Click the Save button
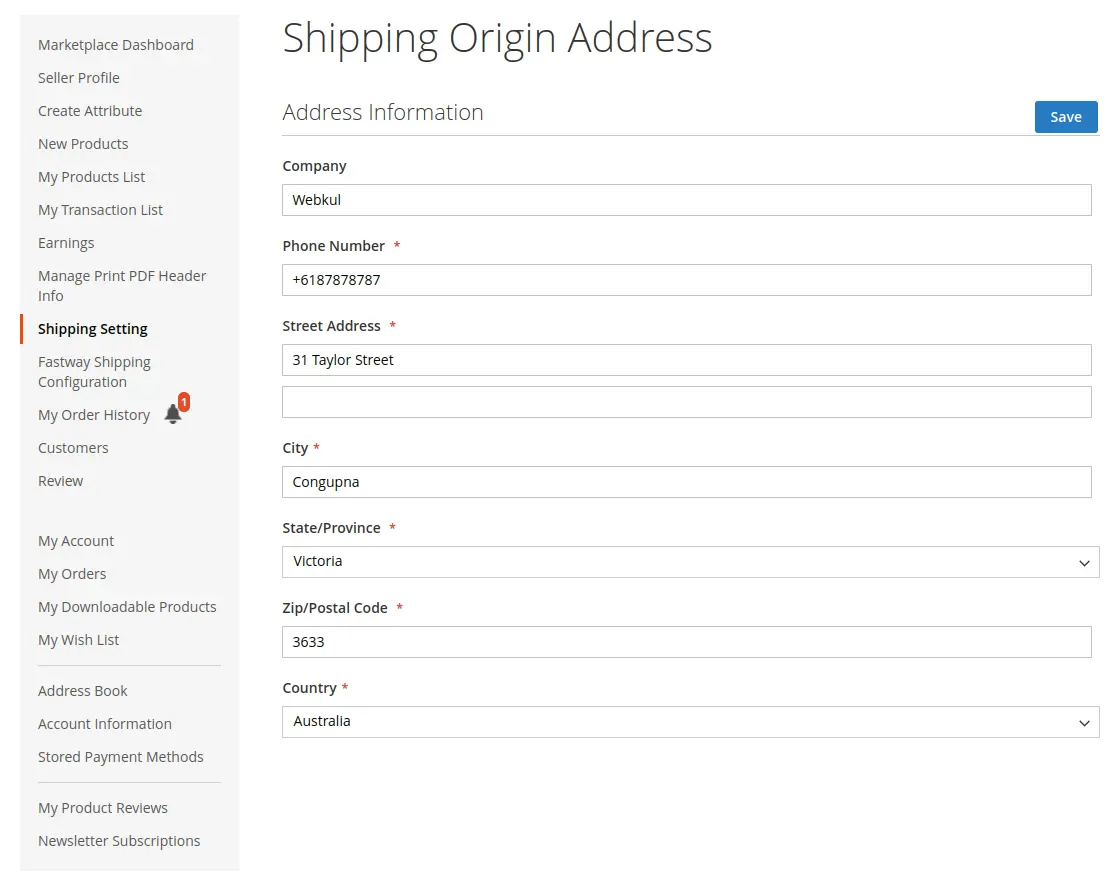 [x=1065, y=117]
